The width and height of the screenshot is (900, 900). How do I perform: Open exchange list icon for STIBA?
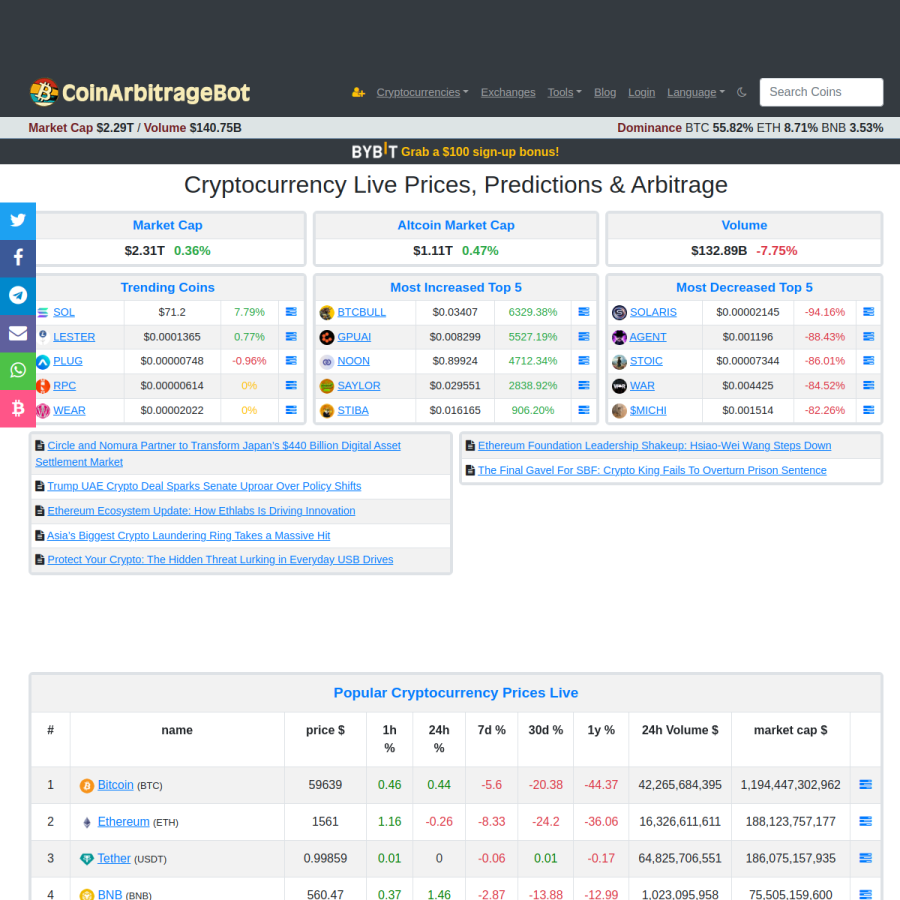point(584,410)
